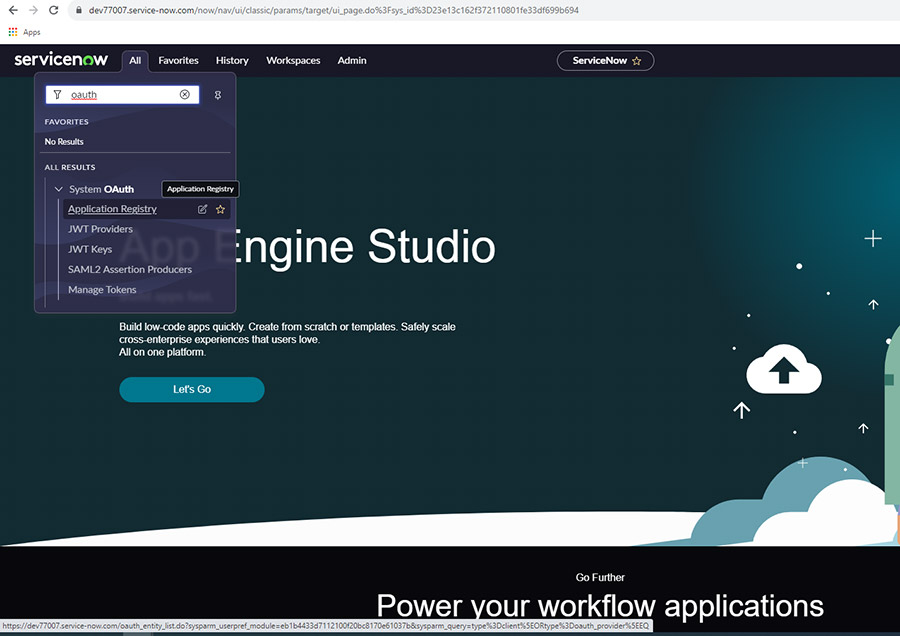Click the FAVORITES section header
The height and width of the screenshot is (636, 900).
67,122
